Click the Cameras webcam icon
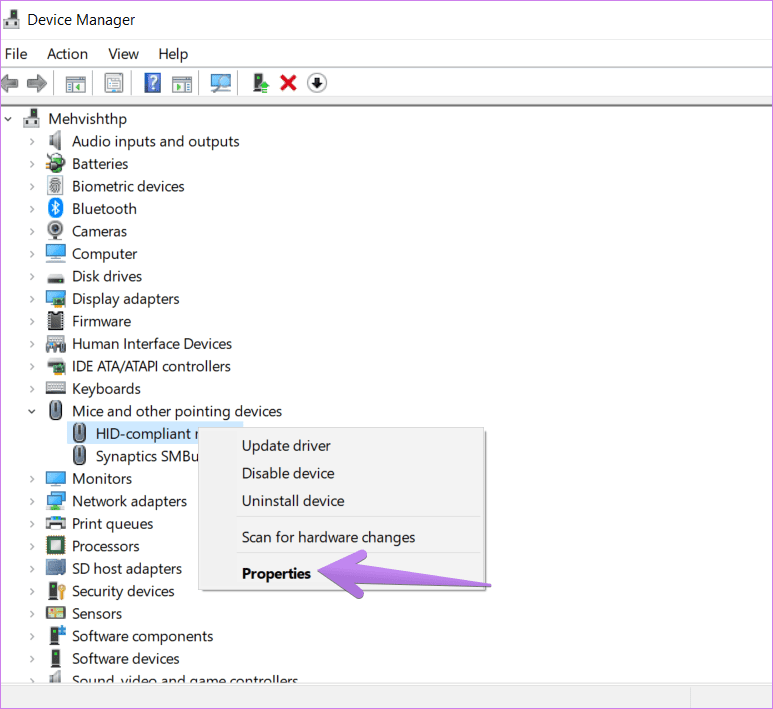 click(x=55, y=231)
